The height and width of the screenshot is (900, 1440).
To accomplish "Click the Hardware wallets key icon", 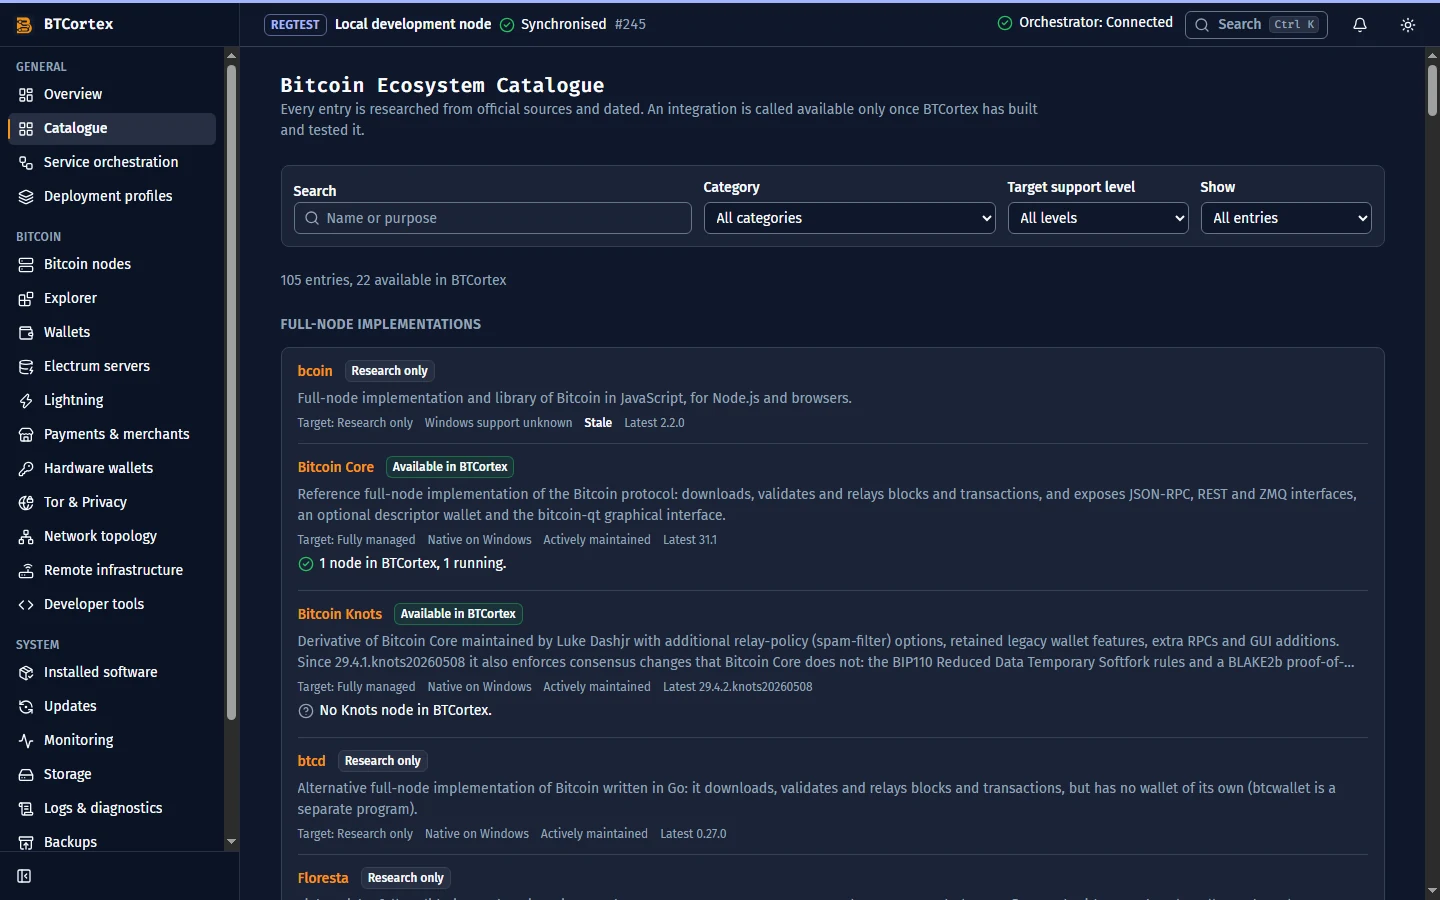I will coord(26,468).
